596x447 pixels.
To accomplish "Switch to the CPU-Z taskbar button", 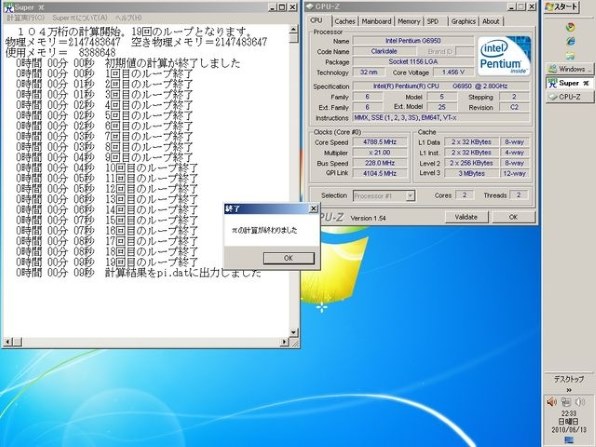I will [570, 97].
